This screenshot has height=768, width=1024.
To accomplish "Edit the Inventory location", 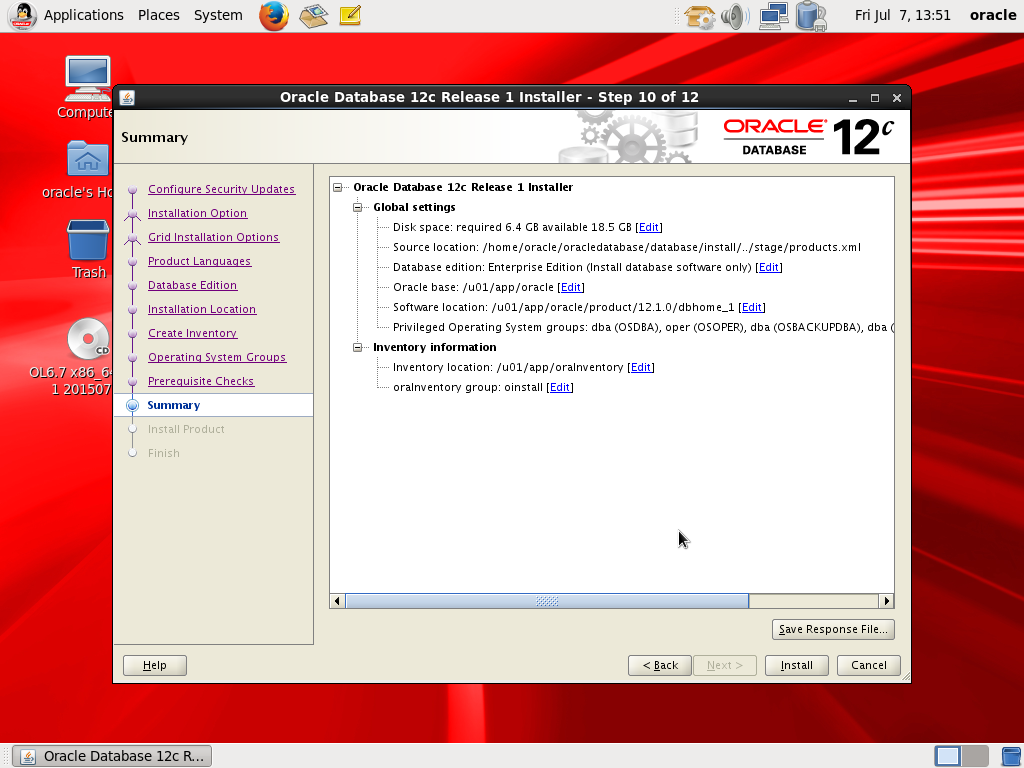I will point(641,367).
